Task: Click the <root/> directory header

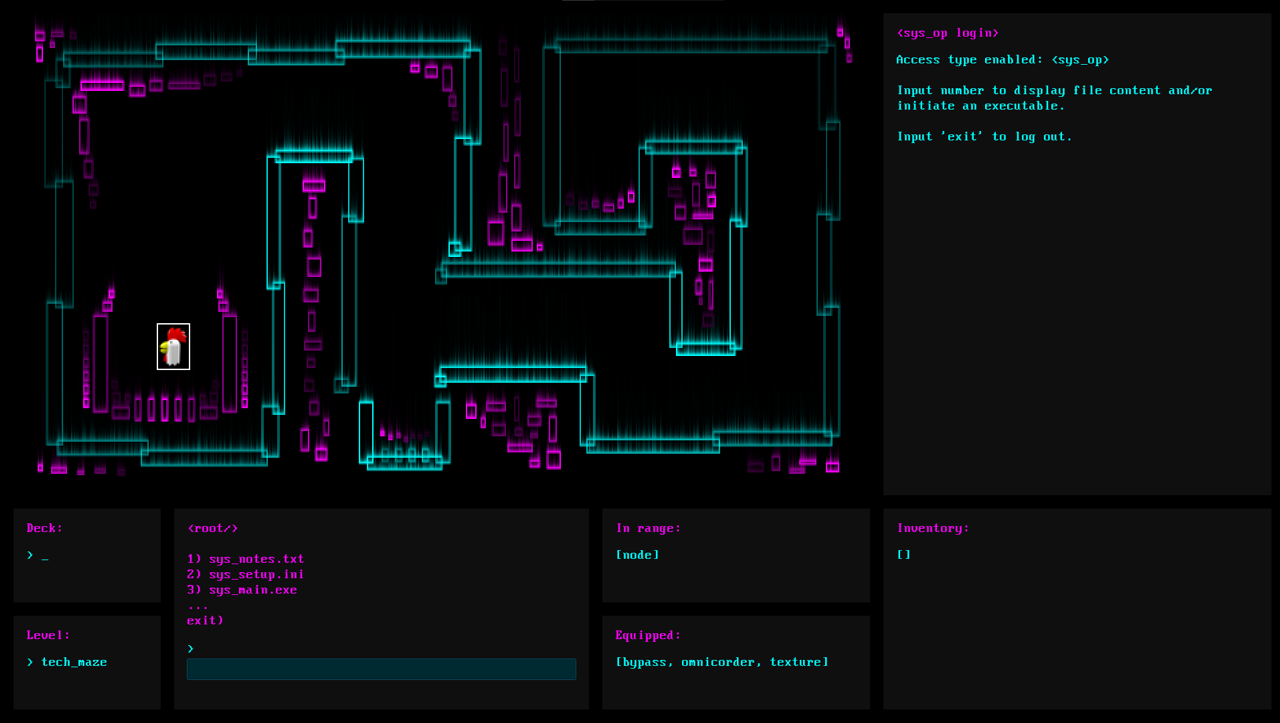Action: (213, 528)
